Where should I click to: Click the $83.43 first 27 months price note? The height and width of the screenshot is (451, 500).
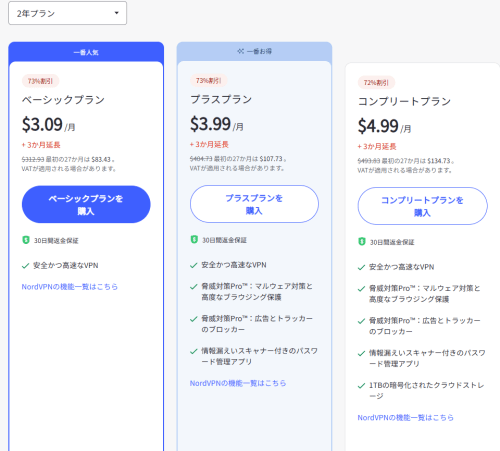coord(68,159)
